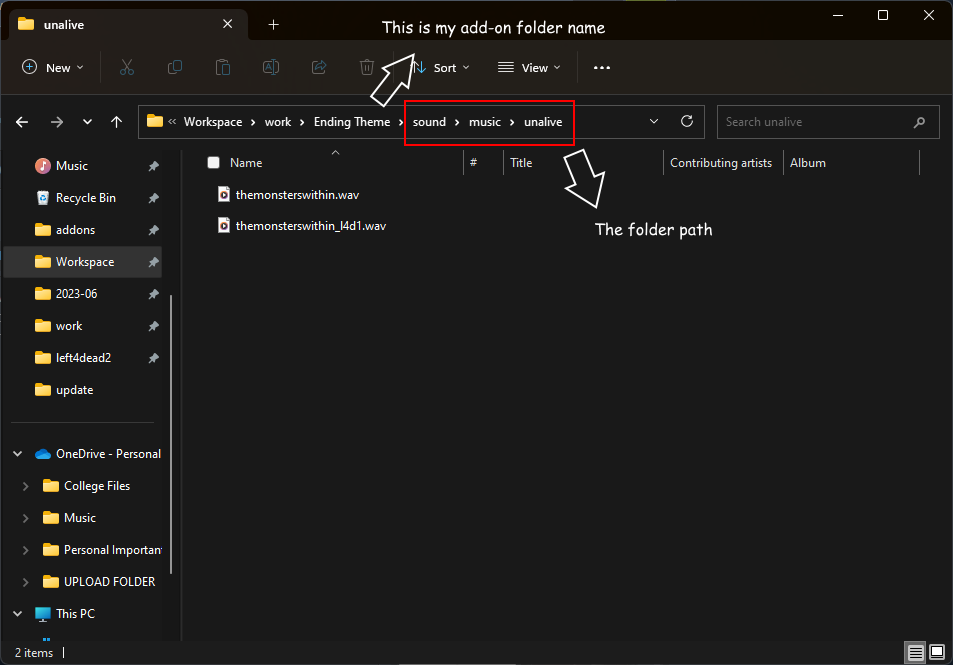This screenshot has width=953, height=665.
Task: Click the Rename icon in toolbar
Action: tap(271, 67)
